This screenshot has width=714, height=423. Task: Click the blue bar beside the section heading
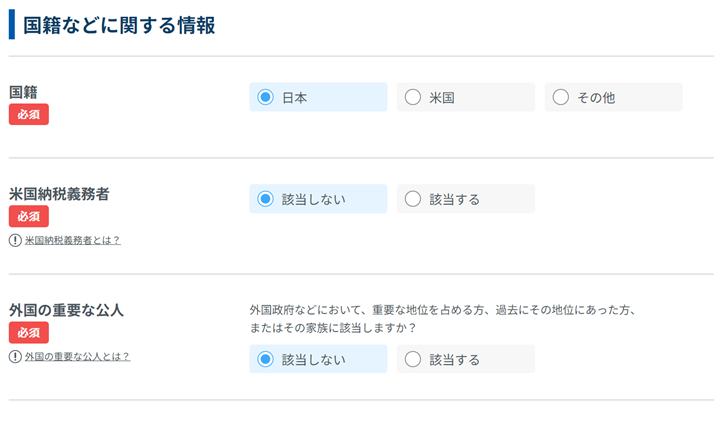(x=12, y=25)
